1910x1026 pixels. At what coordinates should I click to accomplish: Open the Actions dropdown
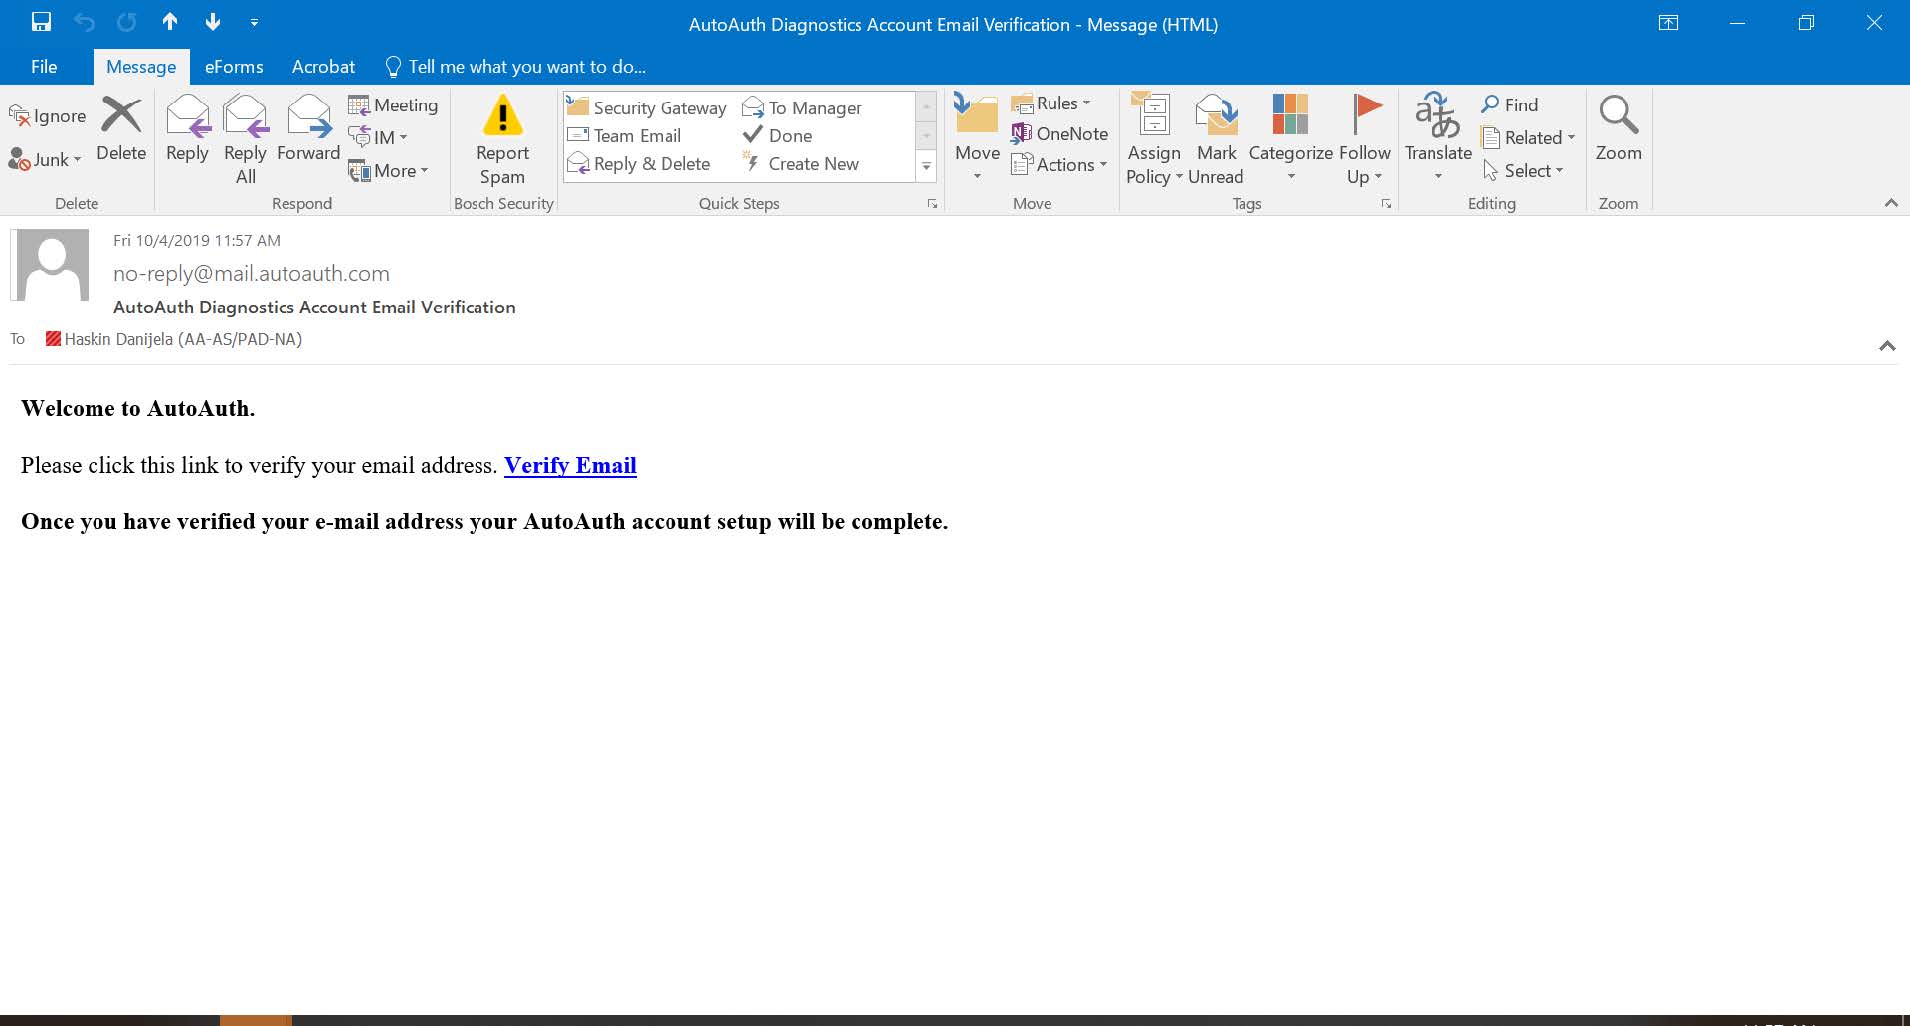click(x=1059, y=165)
